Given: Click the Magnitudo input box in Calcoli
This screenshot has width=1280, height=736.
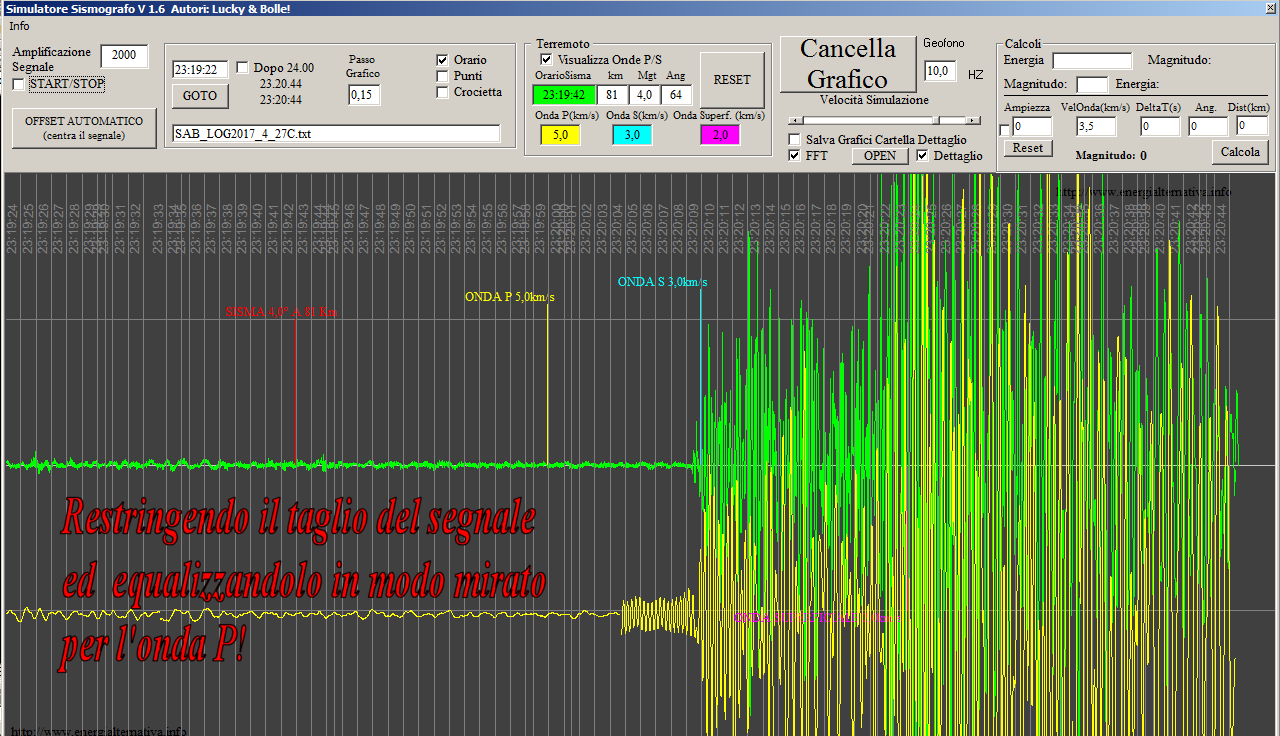Looking at the screenshot, I should [1092, 85].
